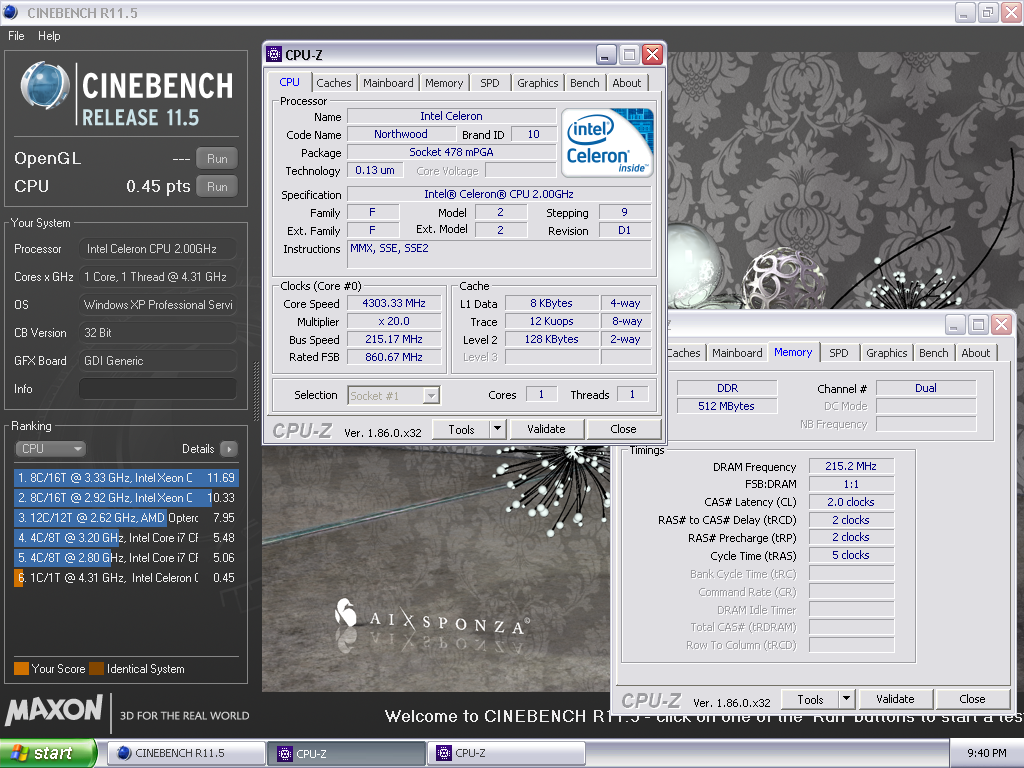
Task: Click memory size value 512 MBytes
Action: pos(726,406)
